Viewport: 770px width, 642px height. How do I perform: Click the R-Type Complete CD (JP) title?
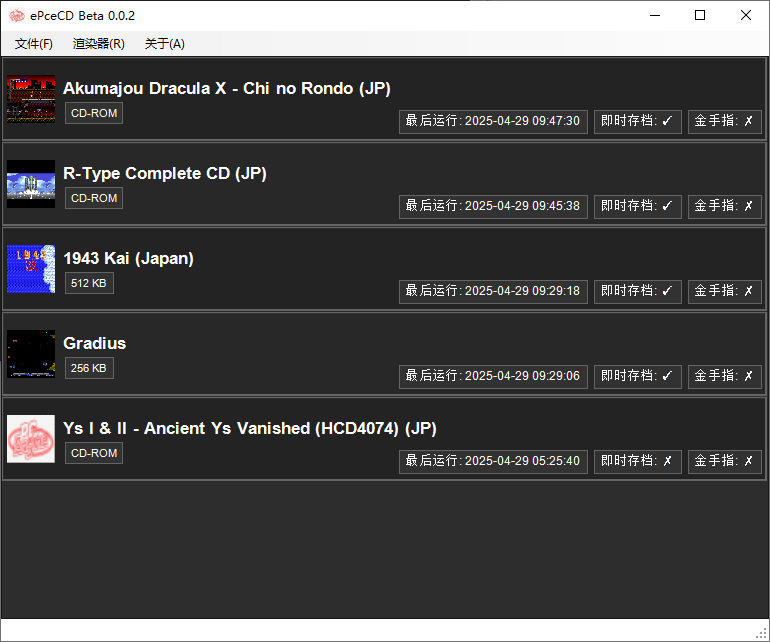tap(165, 173)
